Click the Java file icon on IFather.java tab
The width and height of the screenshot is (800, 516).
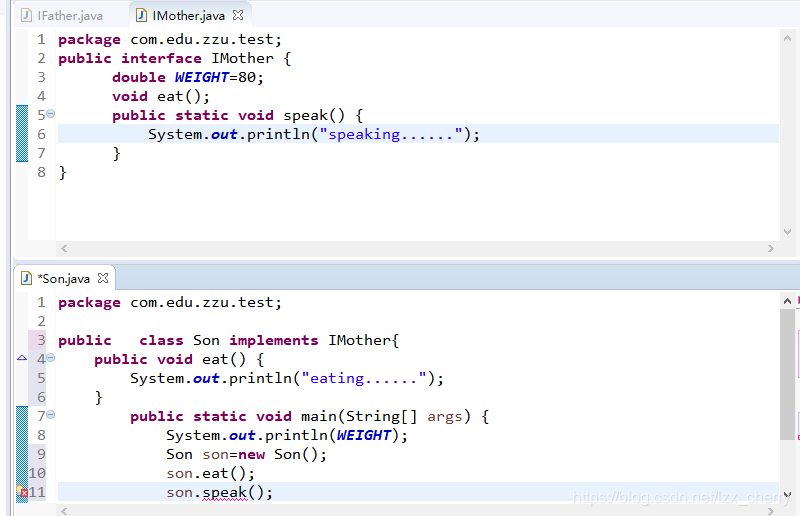click(27, 16)
